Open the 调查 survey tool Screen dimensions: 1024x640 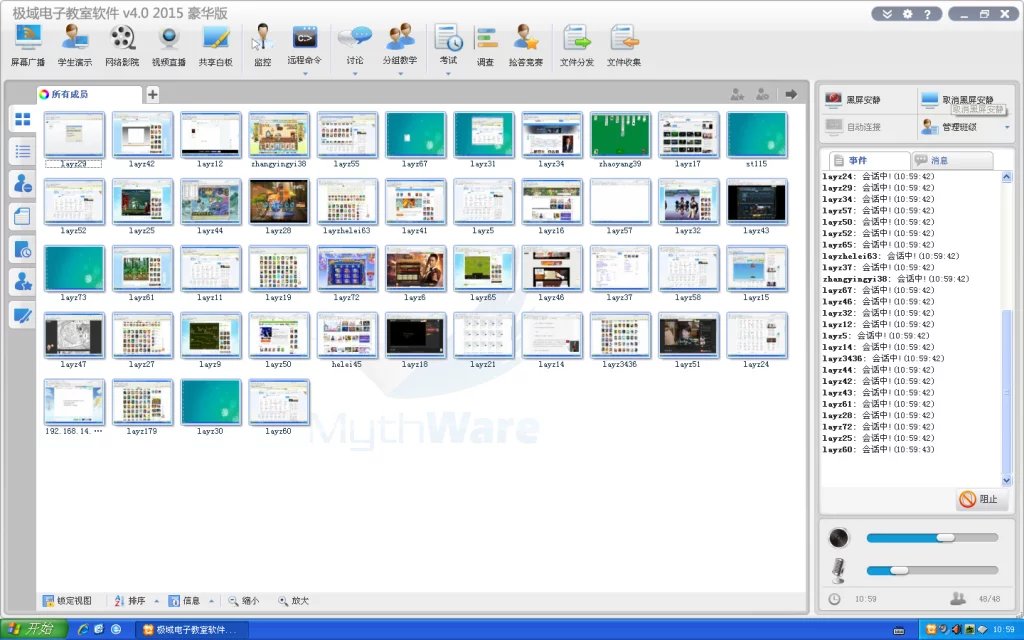485,45
